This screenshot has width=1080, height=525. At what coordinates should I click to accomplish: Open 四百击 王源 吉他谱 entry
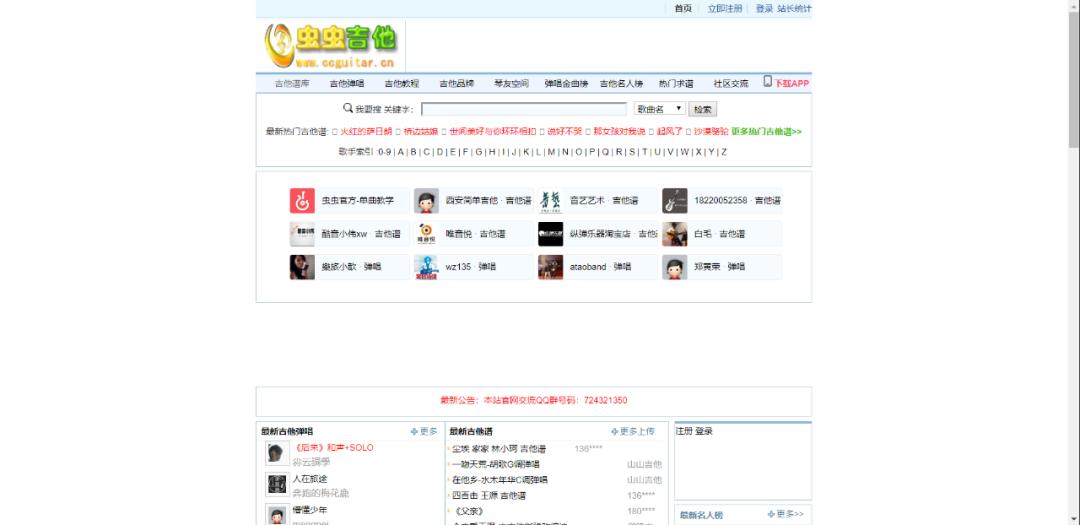488,495
